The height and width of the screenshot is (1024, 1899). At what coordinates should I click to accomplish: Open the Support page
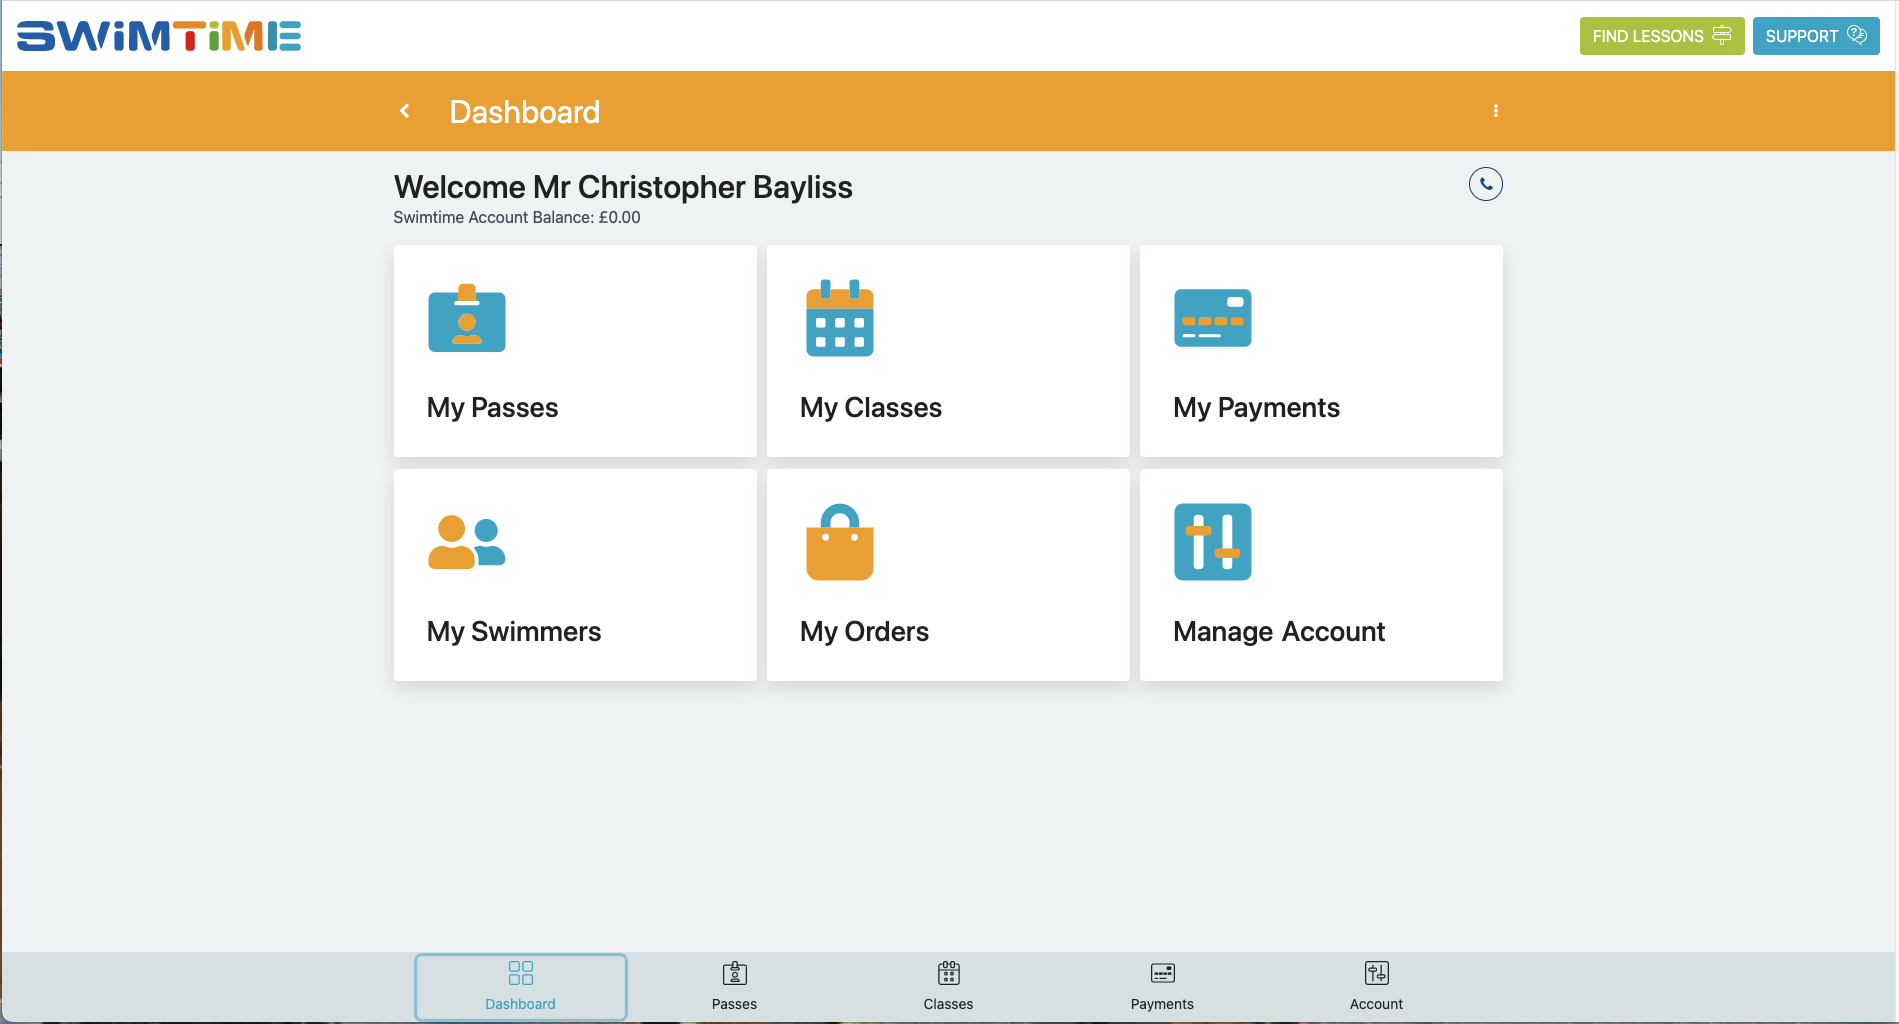click(1816, 36)
